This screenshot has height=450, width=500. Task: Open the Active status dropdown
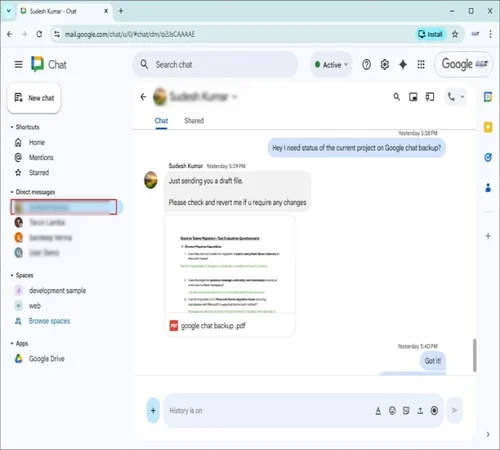332,65
